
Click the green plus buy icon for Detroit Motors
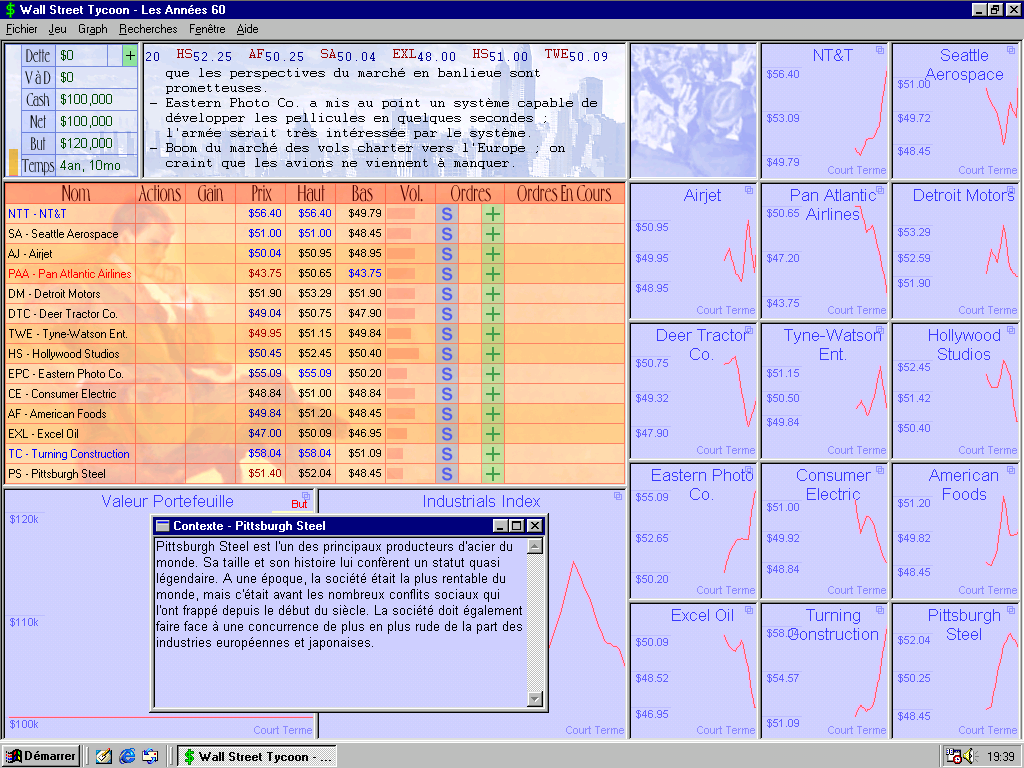click(493, 294)
